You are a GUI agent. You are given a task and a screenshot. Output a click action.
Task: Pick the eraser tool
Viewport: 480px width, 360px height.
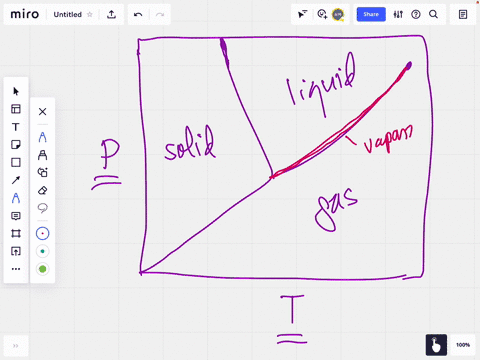42,190
